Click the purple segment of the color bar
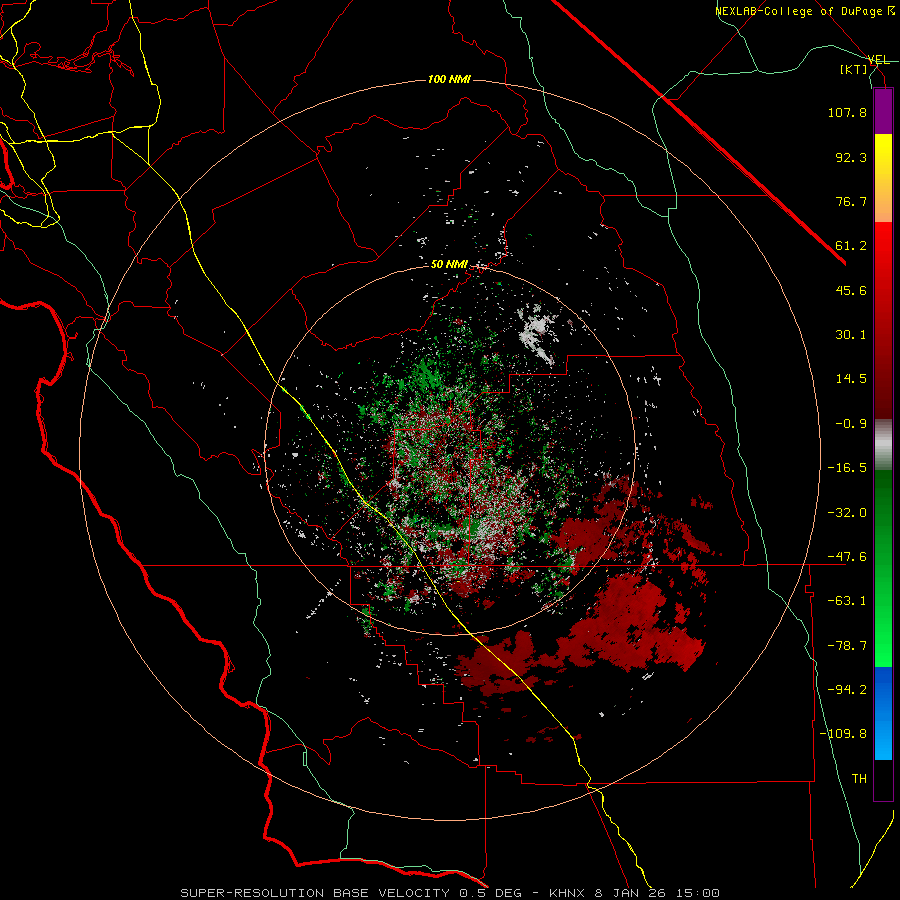The width and height of the screenshot is (900, 900). coord(883,111)
